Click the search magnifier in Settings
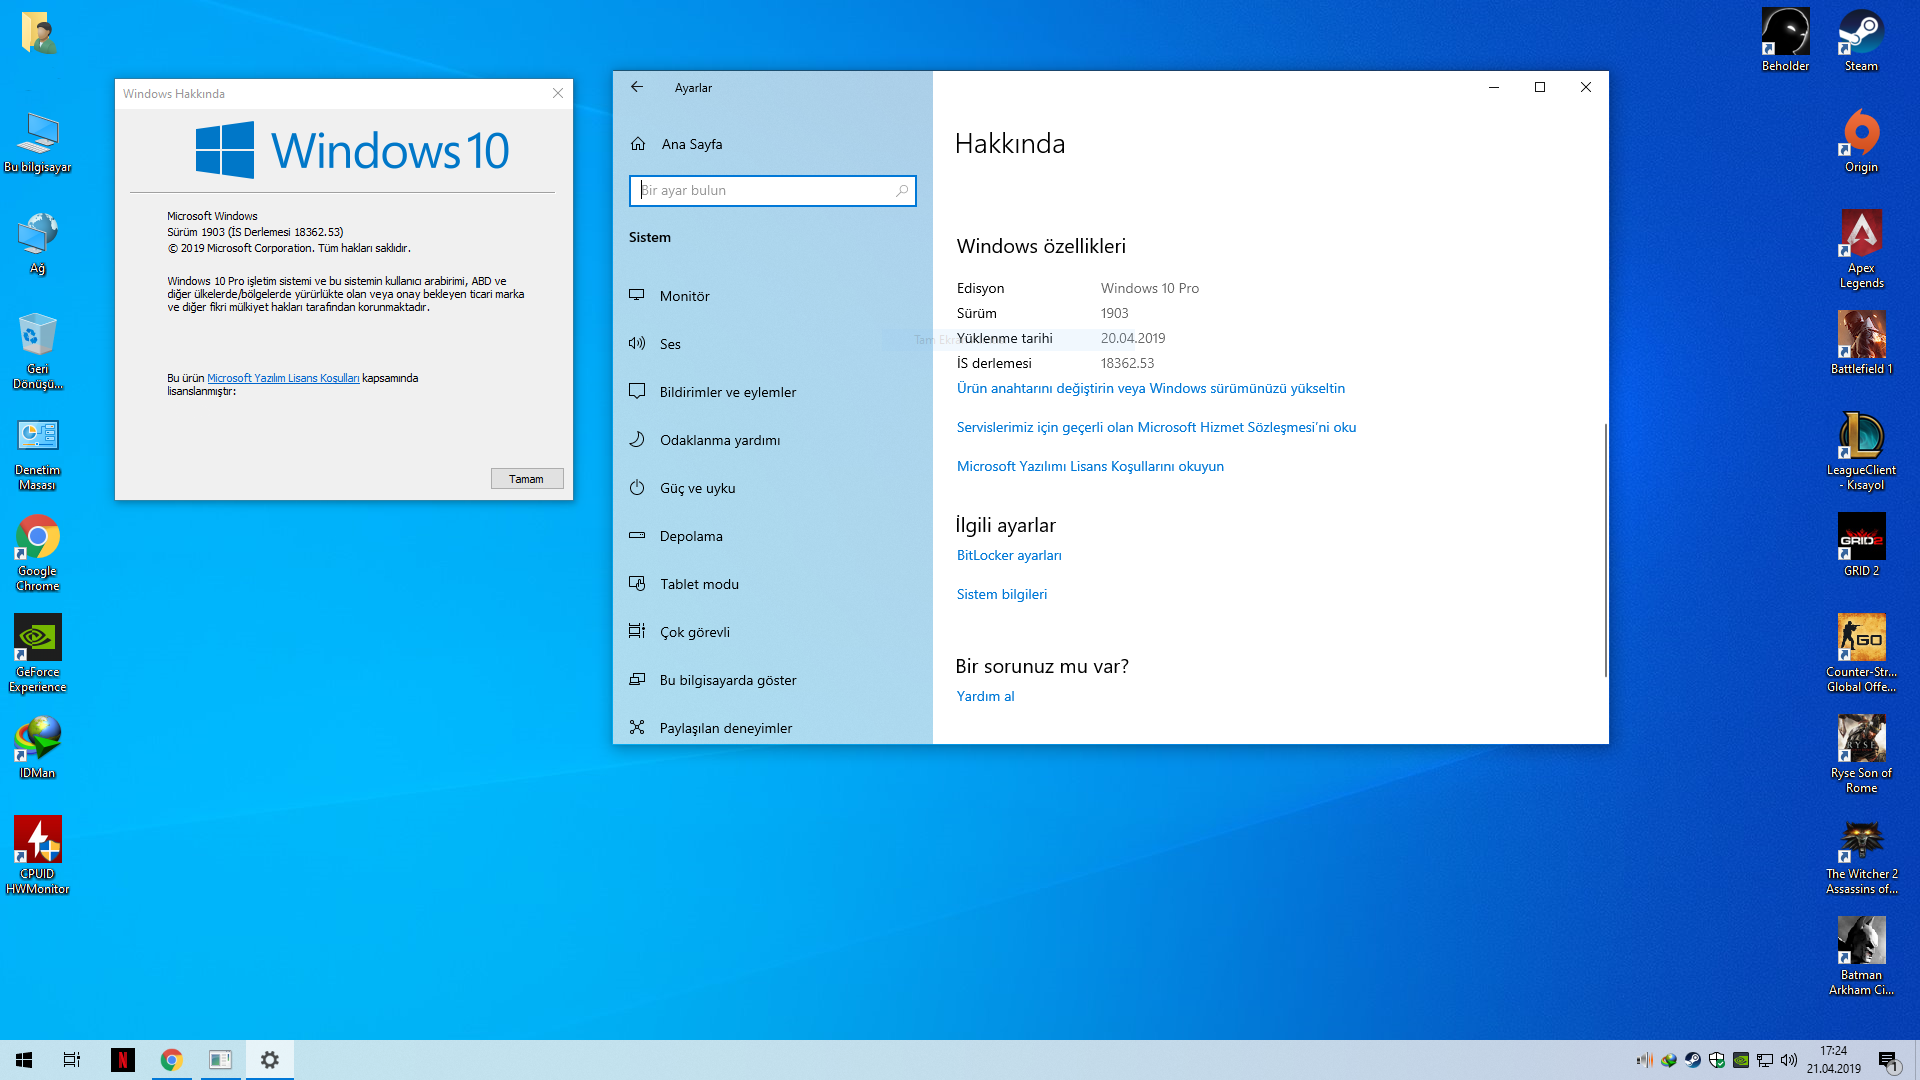Image resolution: width=1920 pixels, height=1080 pixels. click(902, 190)
